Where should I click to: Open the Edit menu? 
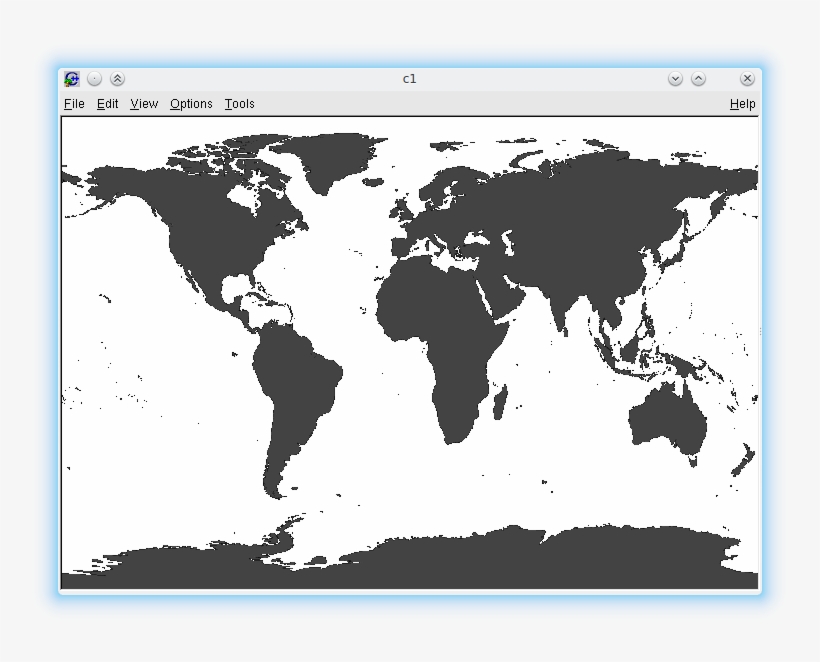pos(107,104)
